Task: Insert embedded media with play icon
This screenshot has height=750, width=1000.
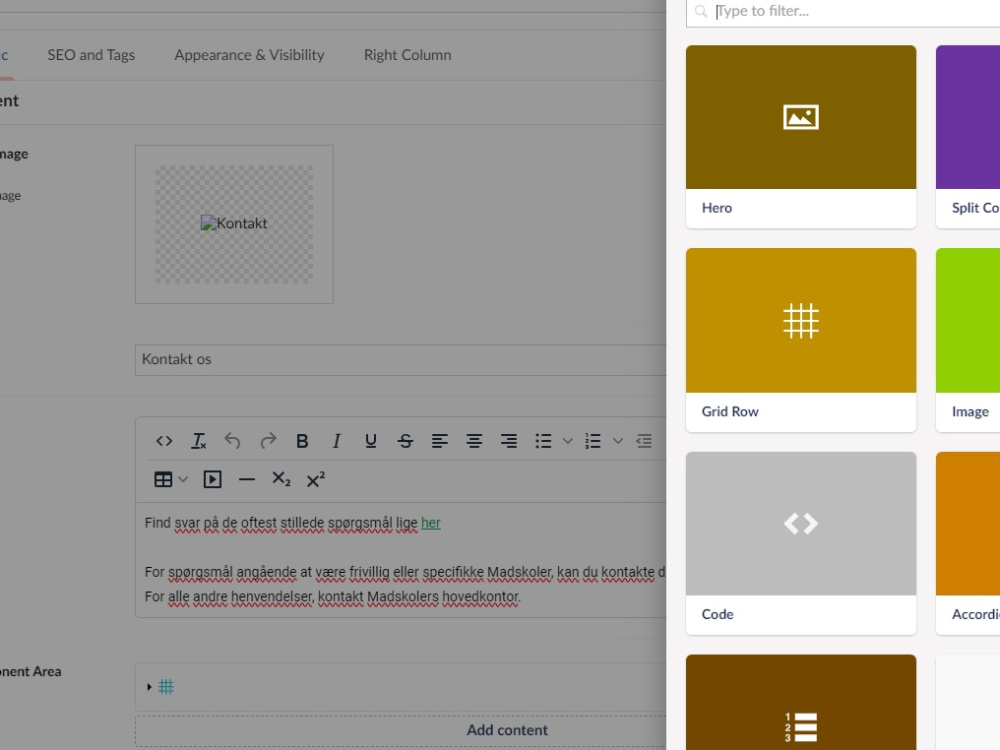Action: pos(212,479)
